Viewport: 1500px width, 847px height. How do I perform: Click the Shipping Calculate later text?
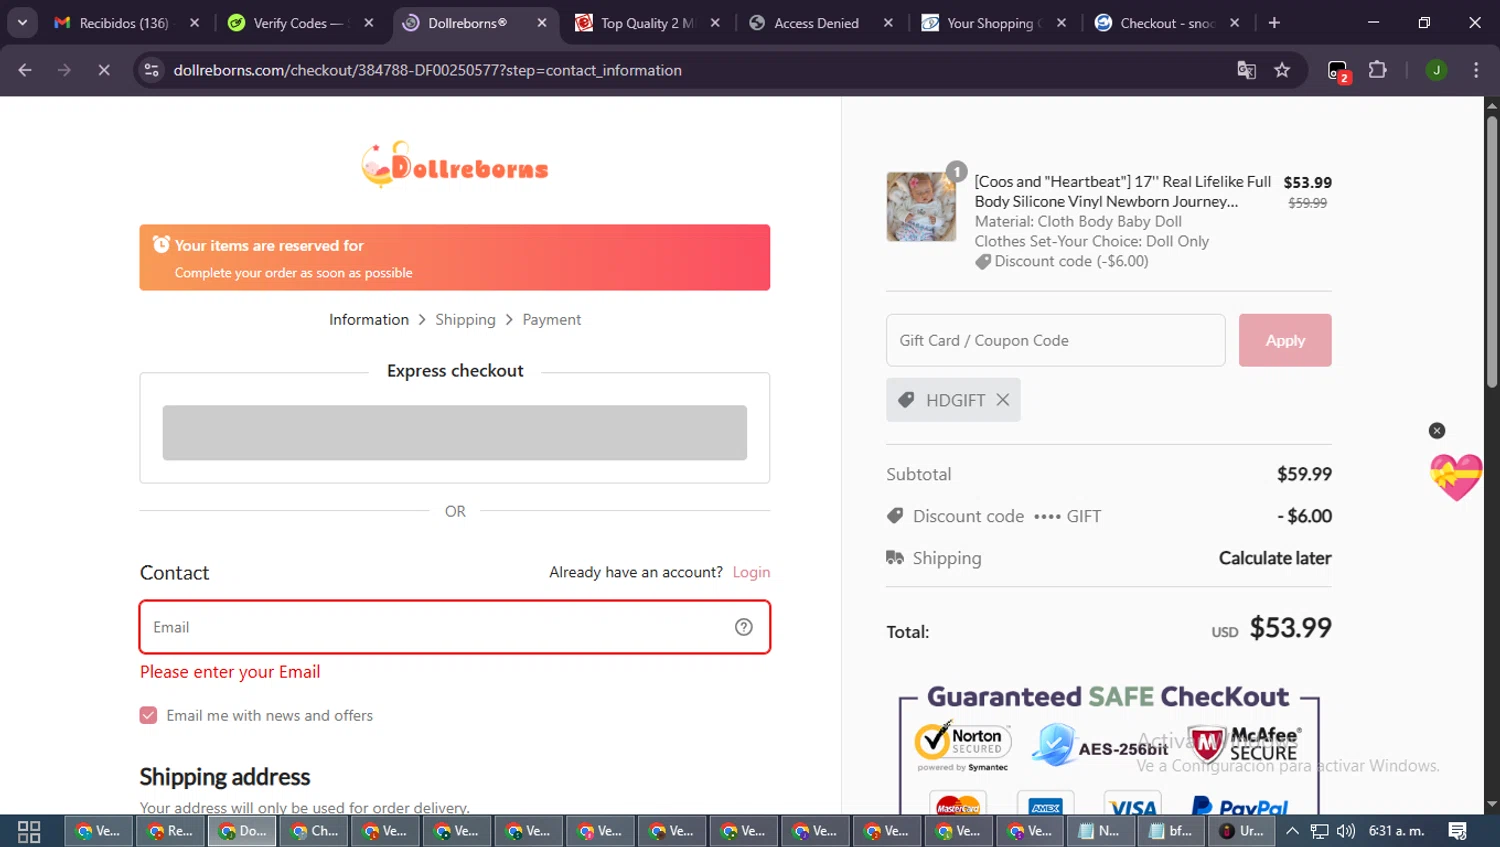1275,558
